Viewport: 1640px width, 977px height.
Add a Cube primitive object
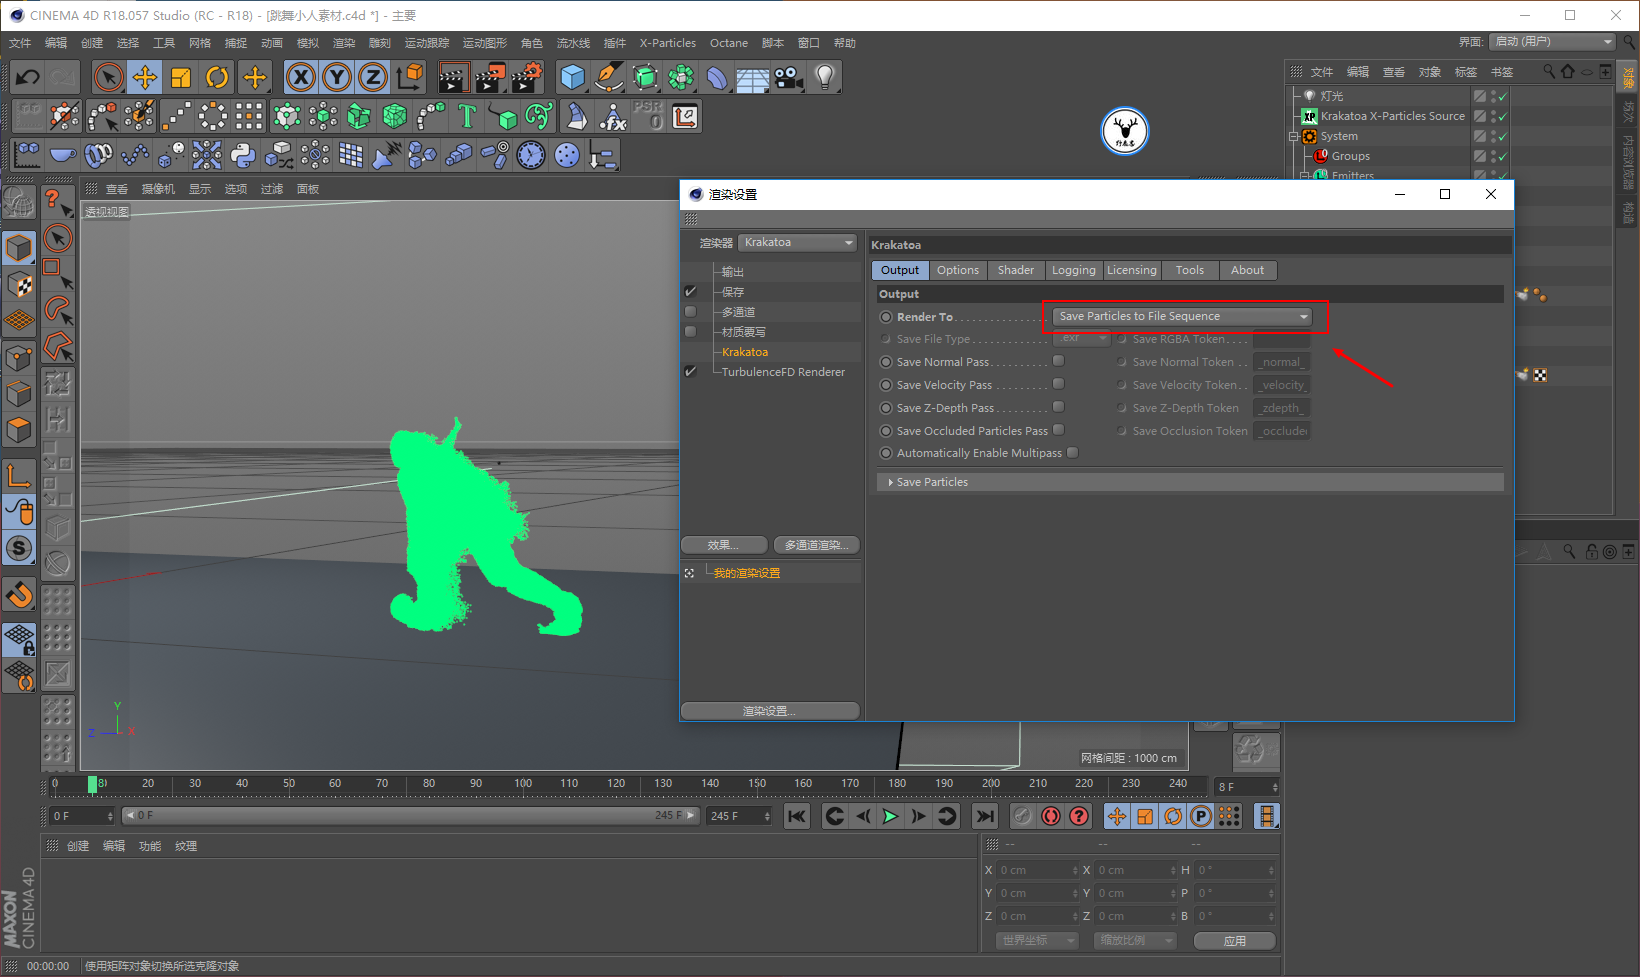[572, 77]
